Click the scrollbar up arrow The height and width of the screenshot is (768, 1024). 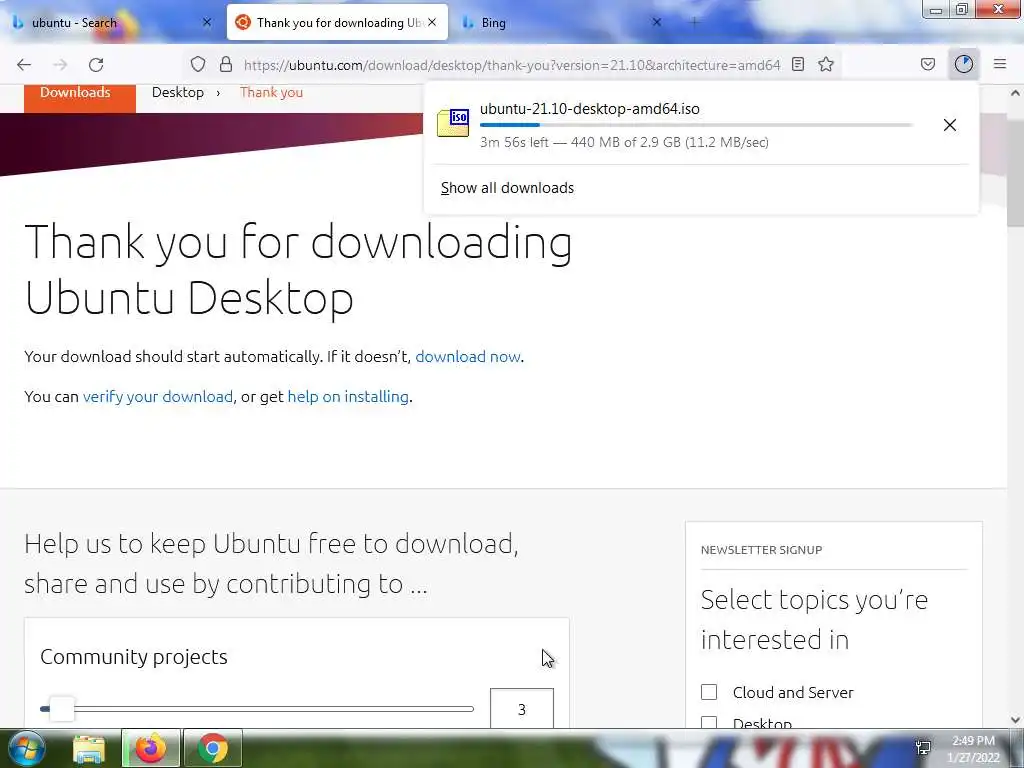point(1015,93)
